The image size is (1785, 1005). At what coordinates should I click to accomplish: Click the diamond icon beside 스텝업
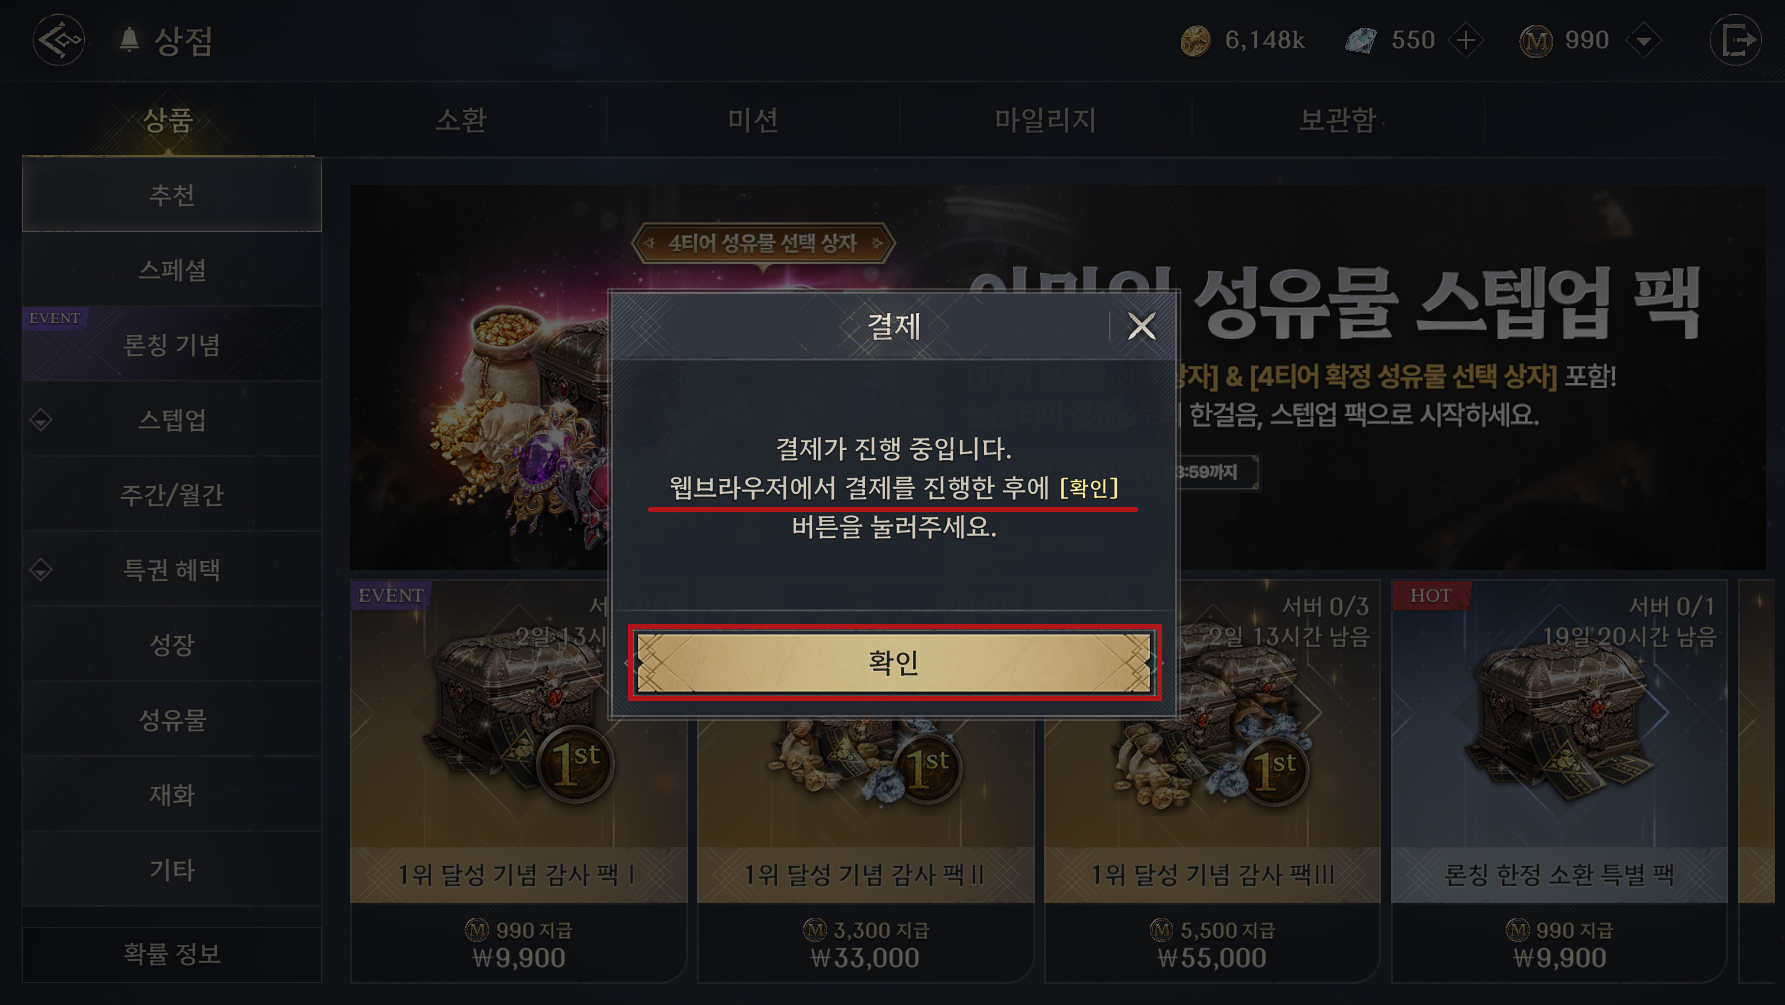coord(41,420)
